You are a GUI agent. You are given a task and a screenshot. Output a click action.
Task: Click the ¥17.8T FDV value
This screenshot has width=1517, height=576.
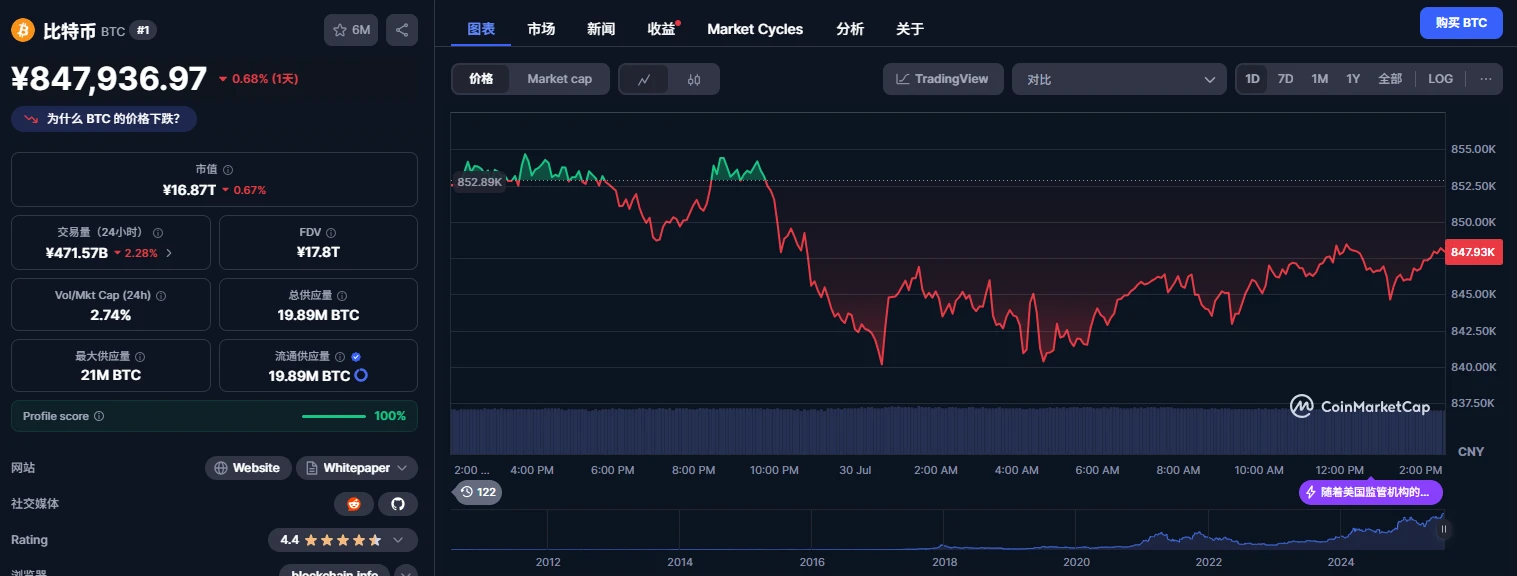pos(318,252)
